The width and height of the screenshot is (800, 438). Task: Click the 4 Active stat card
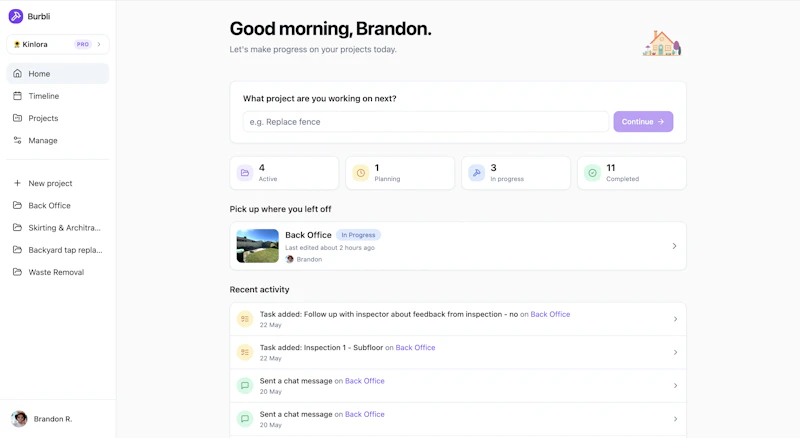click(x=284, y=173)
